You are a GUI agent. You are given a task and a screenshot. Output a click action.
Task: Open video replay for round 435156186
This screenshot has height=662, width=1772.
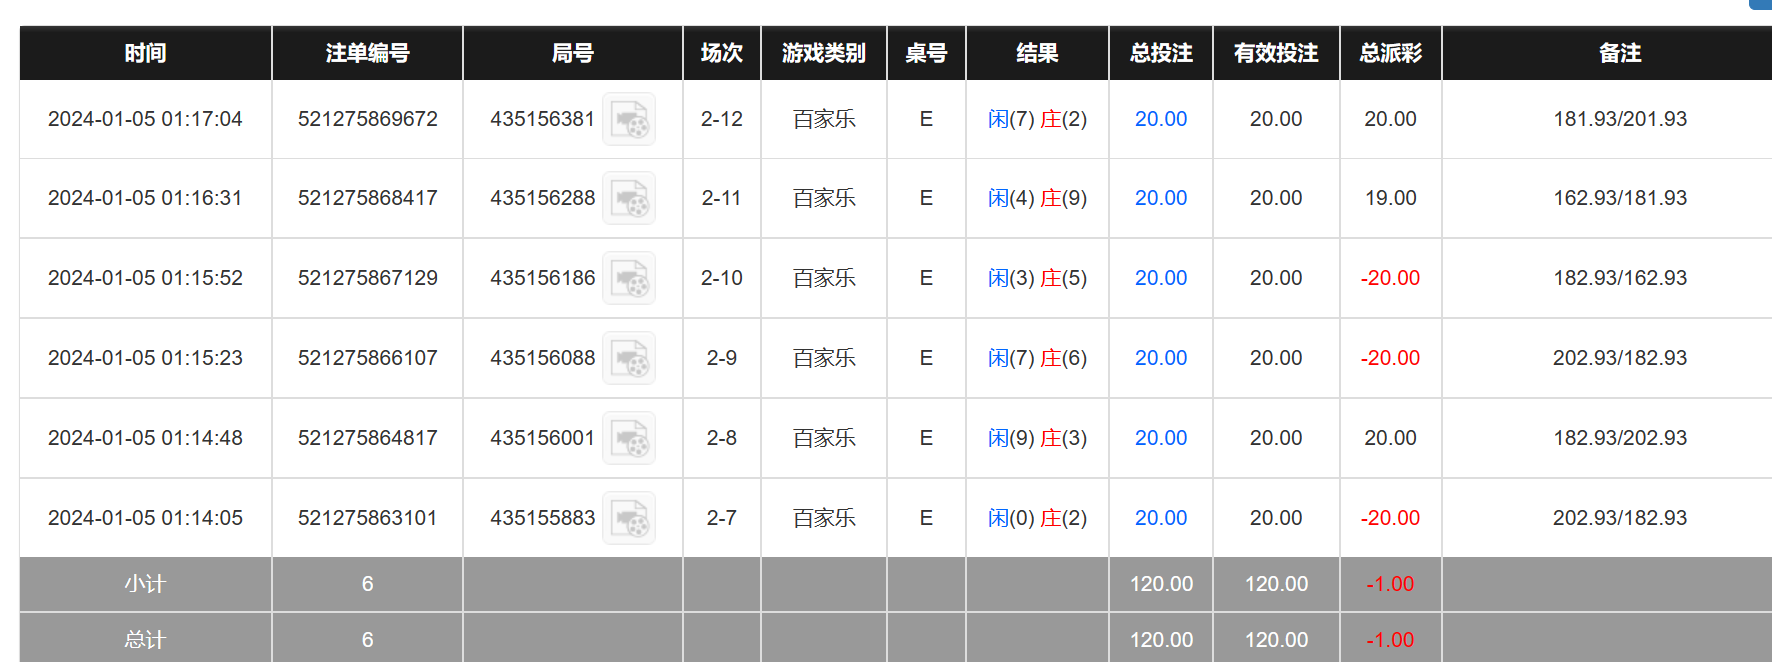pos(629,279)
